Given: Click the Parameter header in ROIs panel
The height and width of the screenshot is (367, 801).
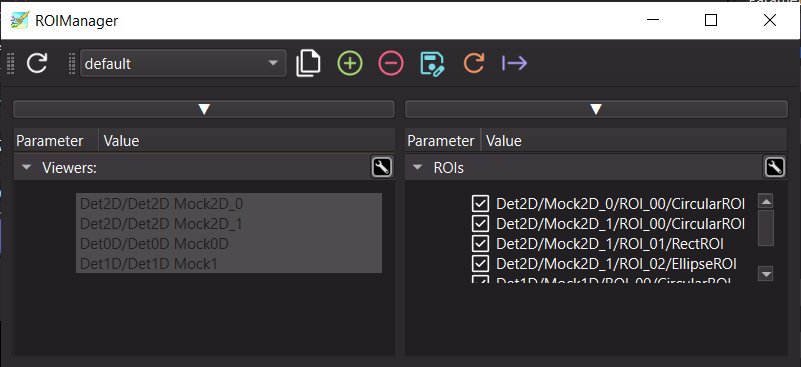Looking at the screenshot, I should coord(441,141).
